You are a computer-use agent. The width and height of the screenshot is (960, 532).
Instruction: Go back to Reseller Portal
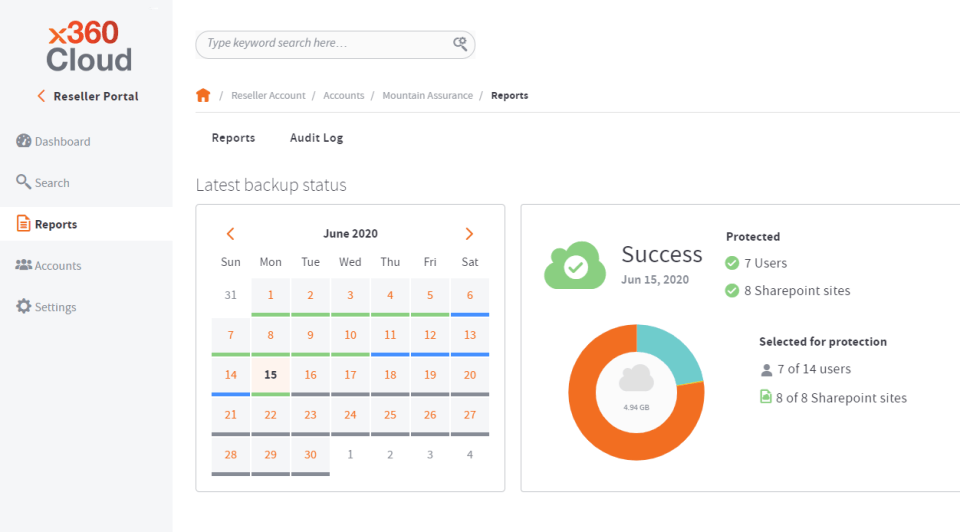(x=88, y=96)
